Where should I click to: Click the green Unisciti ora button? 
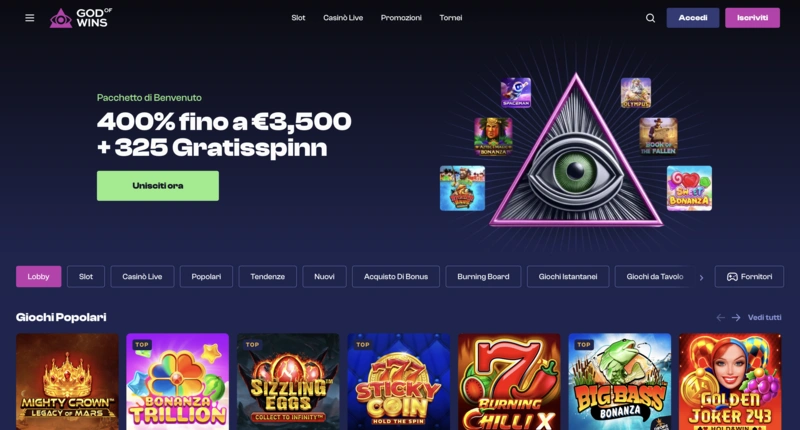tap(158, 186)
